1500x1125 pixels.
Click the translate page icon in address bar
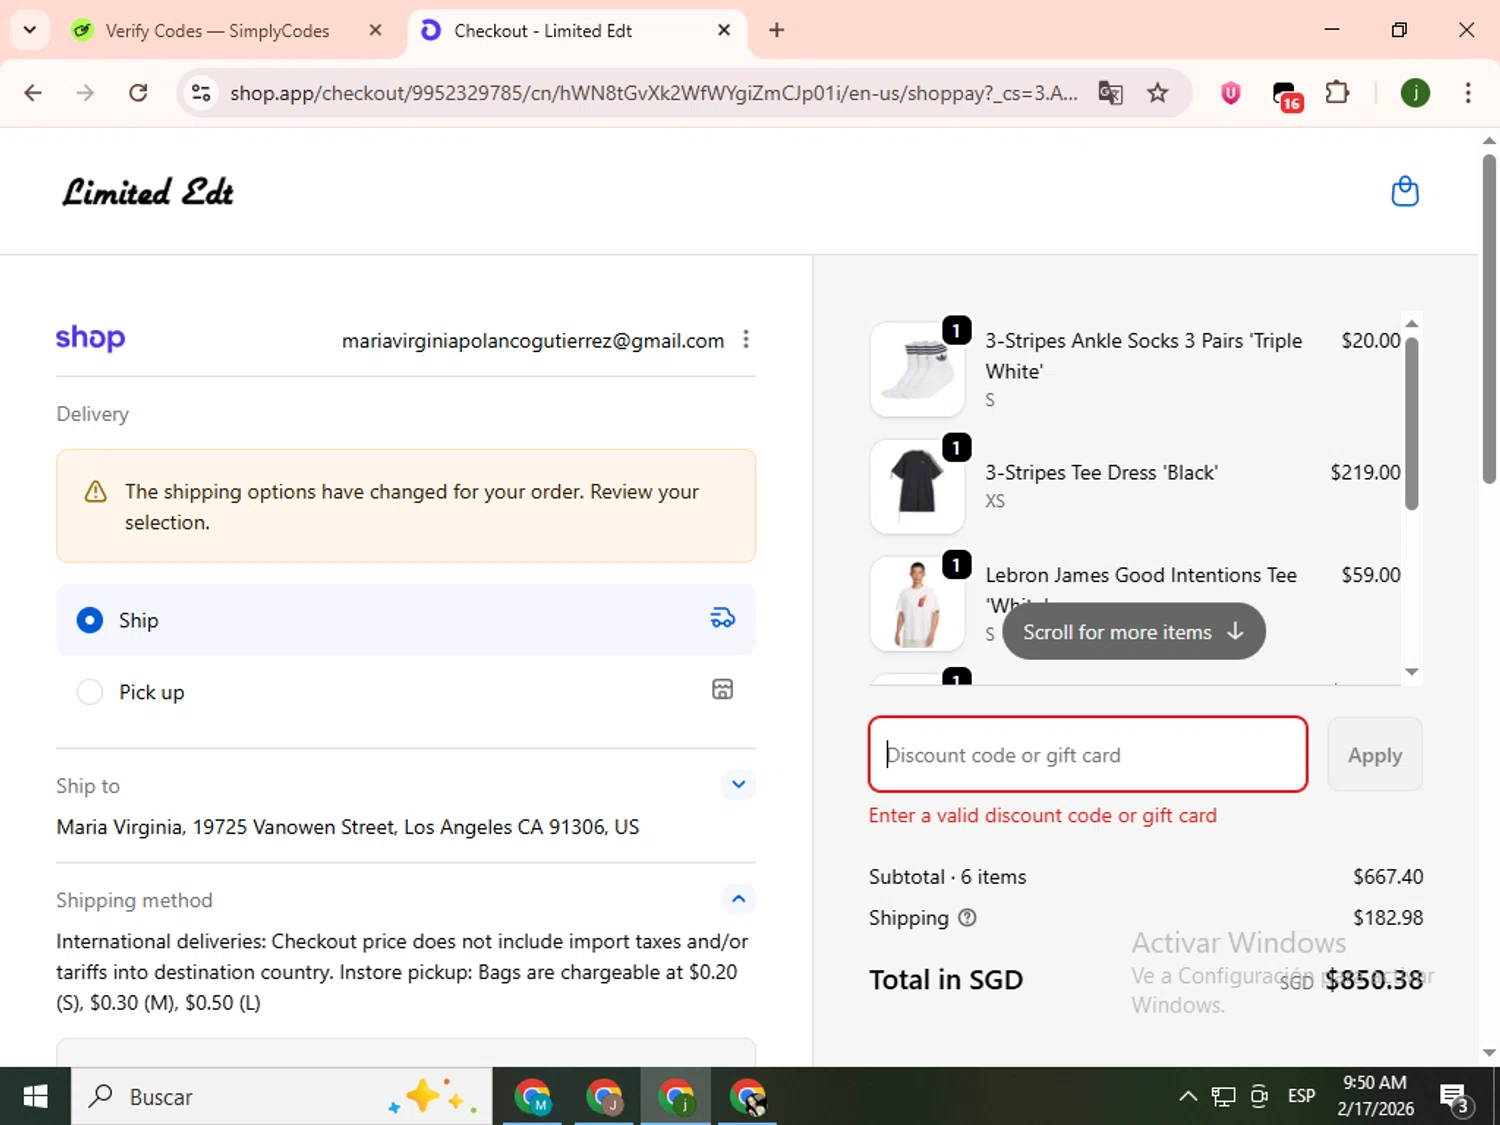coord(1110,93)
